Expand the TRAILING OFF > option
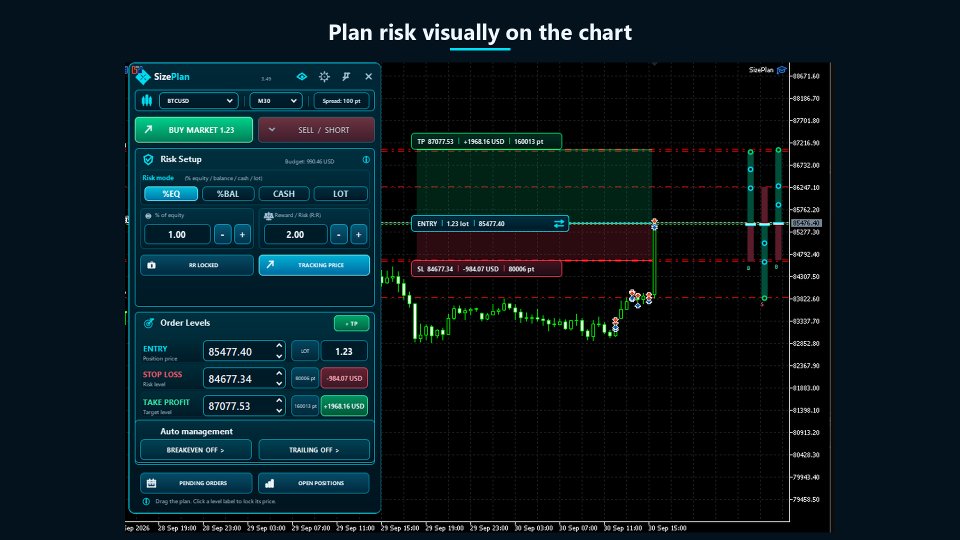The width and height of the screenshot is (960, 540). click(x=314, y=450)
